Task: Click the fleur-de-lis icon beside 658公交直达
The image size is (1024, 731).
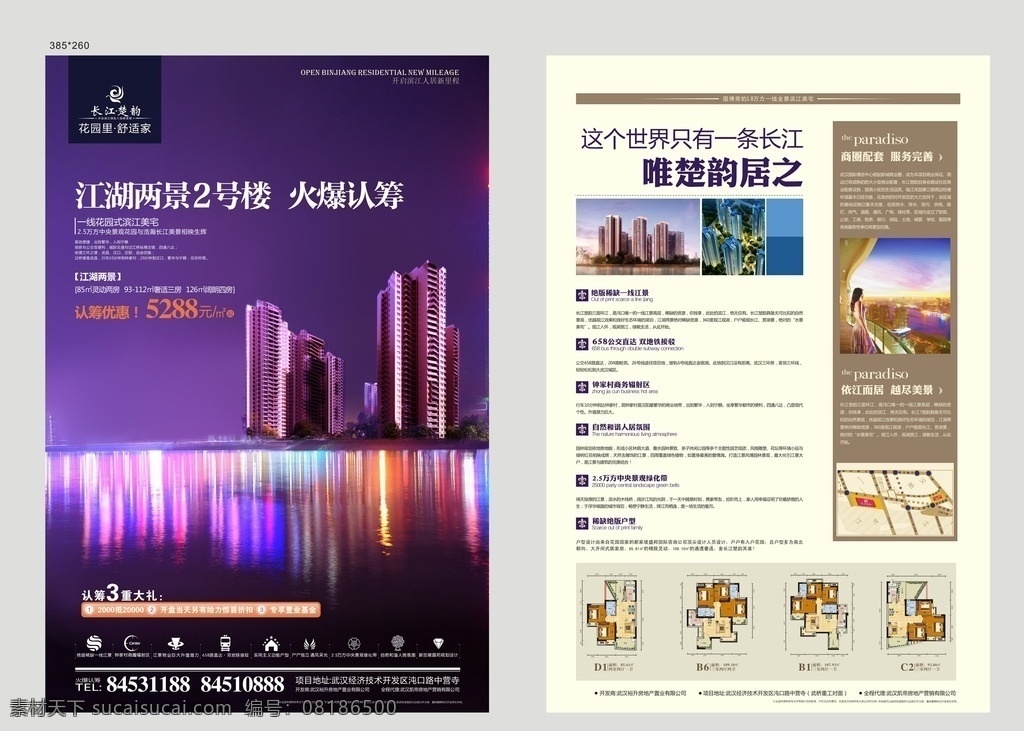Action: (582, 344)
